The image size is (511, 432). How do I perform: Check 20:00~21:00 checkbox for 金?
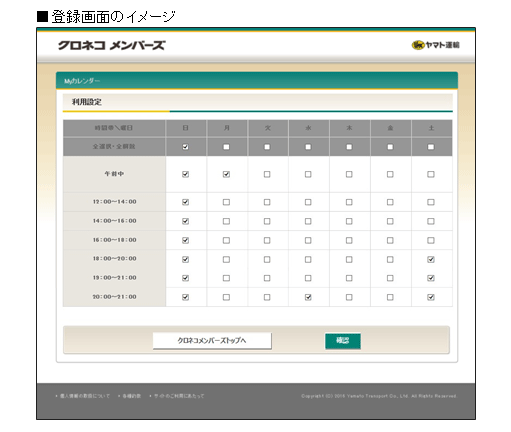(x=390, y=297)
